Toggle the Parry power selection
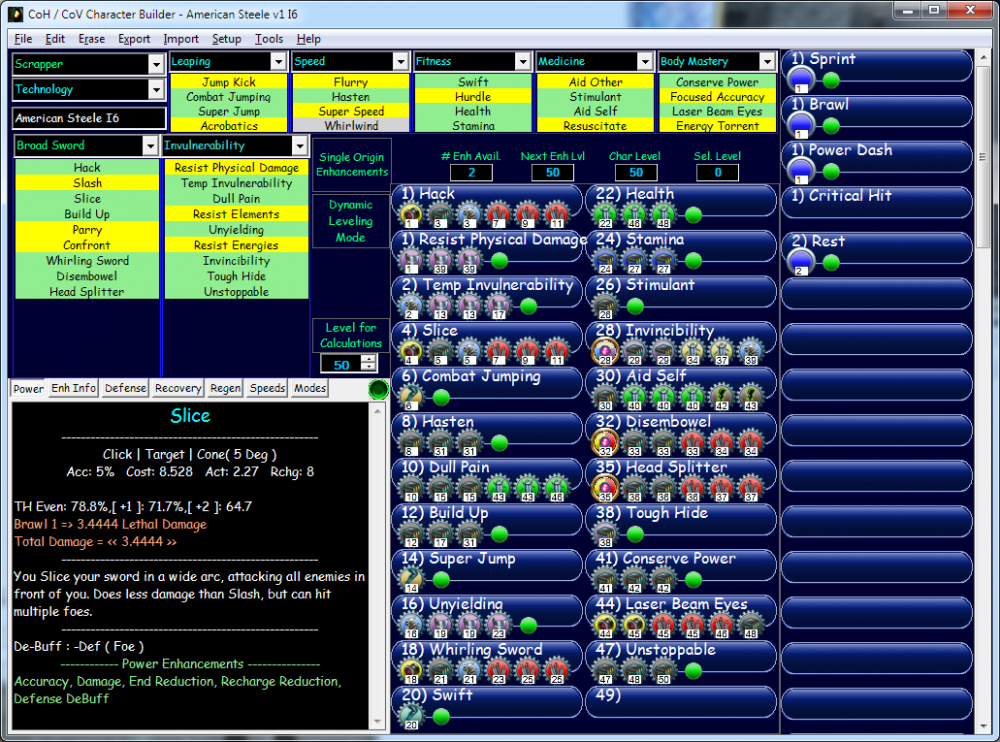Image resolution: width=1000 pixels, height=742 pixels. (x=87, y=230)
